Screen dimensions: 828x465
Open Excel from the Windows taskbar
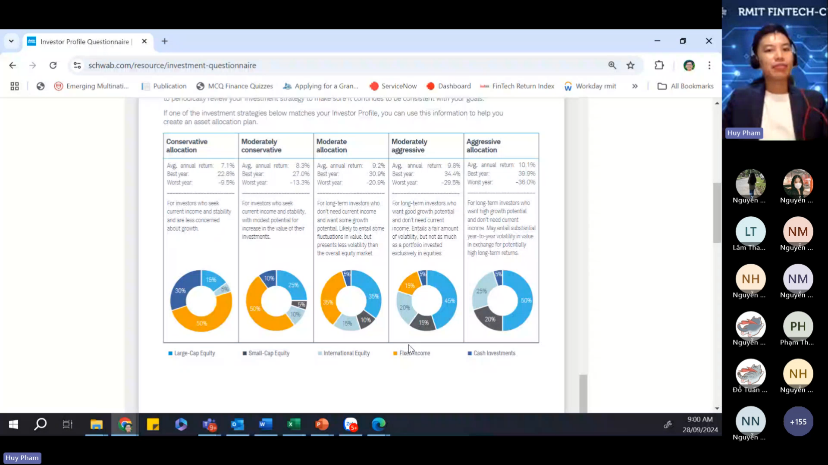(294, 424)
